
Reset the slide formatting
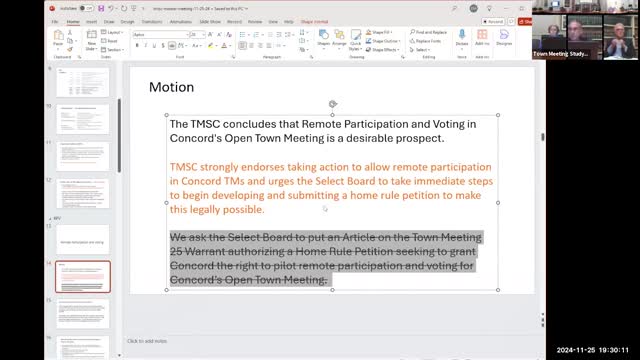[x=109, y=41]
